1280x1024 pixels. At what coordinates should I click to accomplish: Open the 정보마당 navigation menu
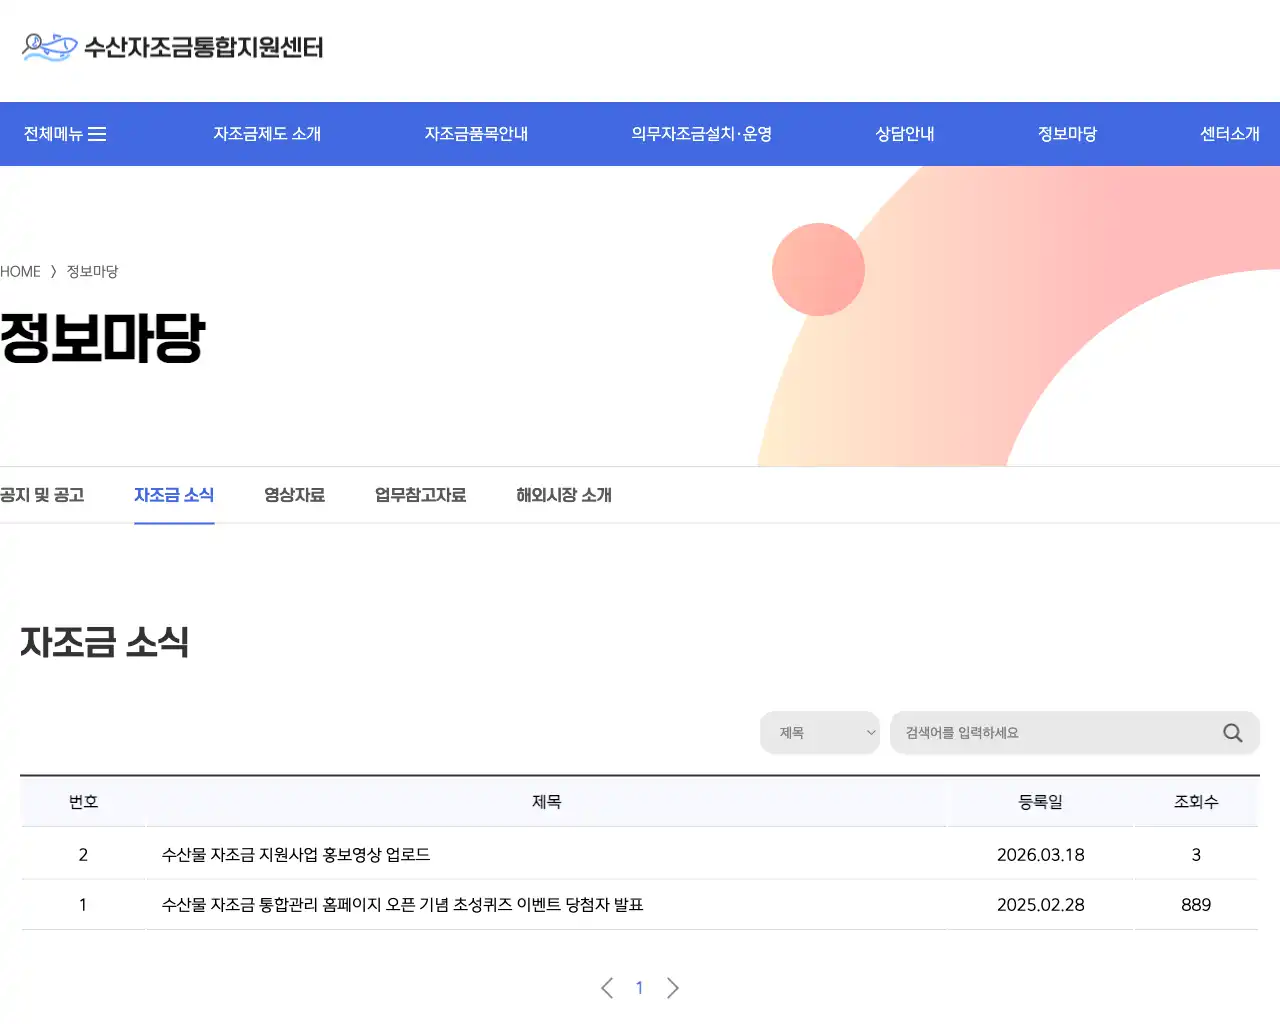coord(1066,133)
